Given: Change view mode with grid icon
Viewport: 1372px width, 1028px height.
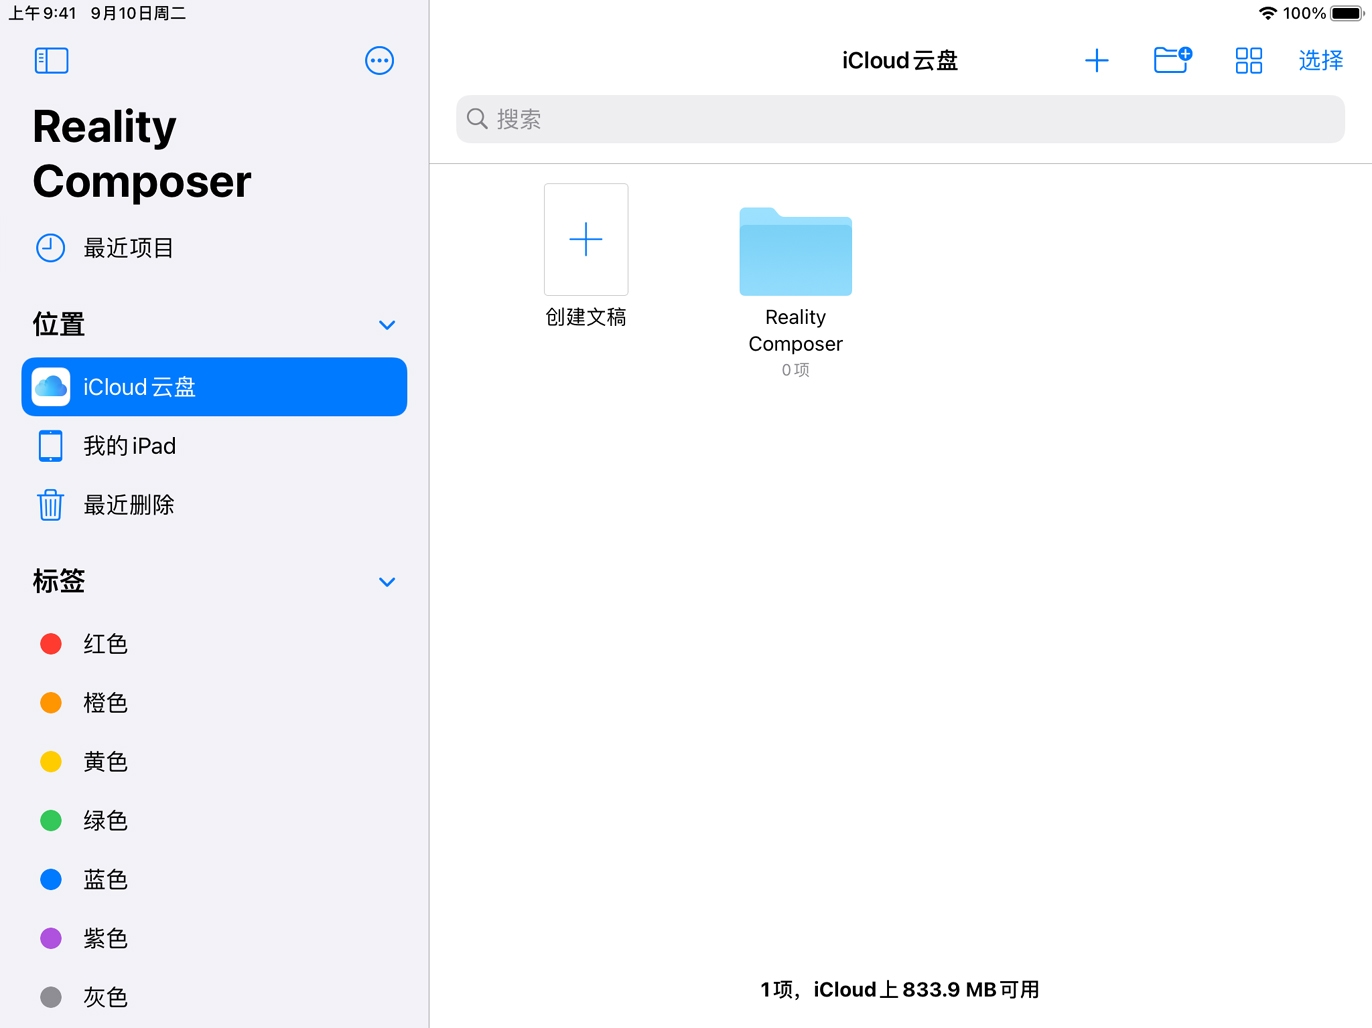Looking at the screenshot, I should pos(1249,61).
